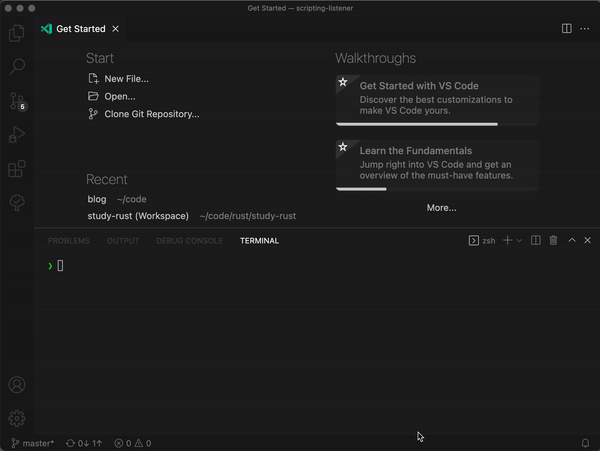The image size is (600, 451).
Task: Open Learn the Fundamentals walkthrough
Action: click(x=437, y=165)
